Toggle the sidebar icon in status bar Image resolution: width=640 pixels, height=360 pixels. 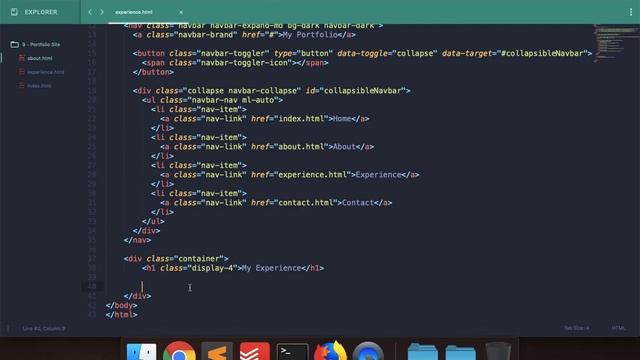pos(8,328)
